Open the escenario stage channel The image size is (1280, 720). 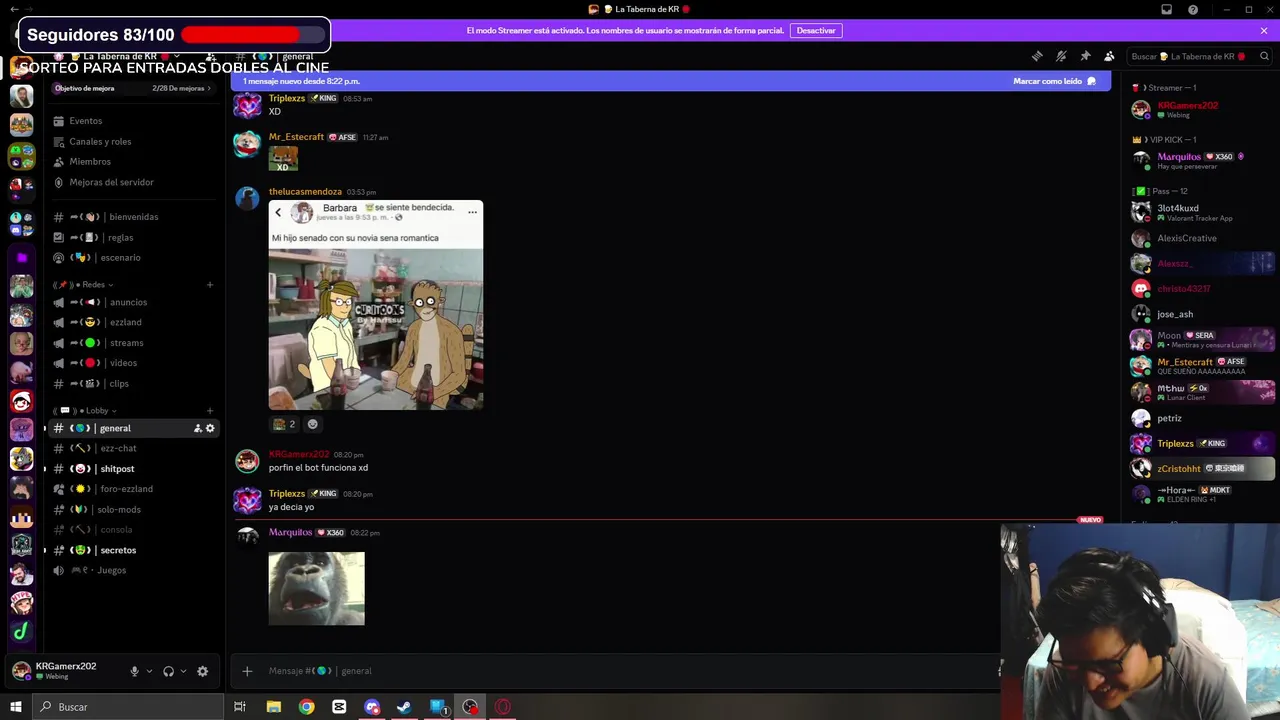[x=133, y=257]
